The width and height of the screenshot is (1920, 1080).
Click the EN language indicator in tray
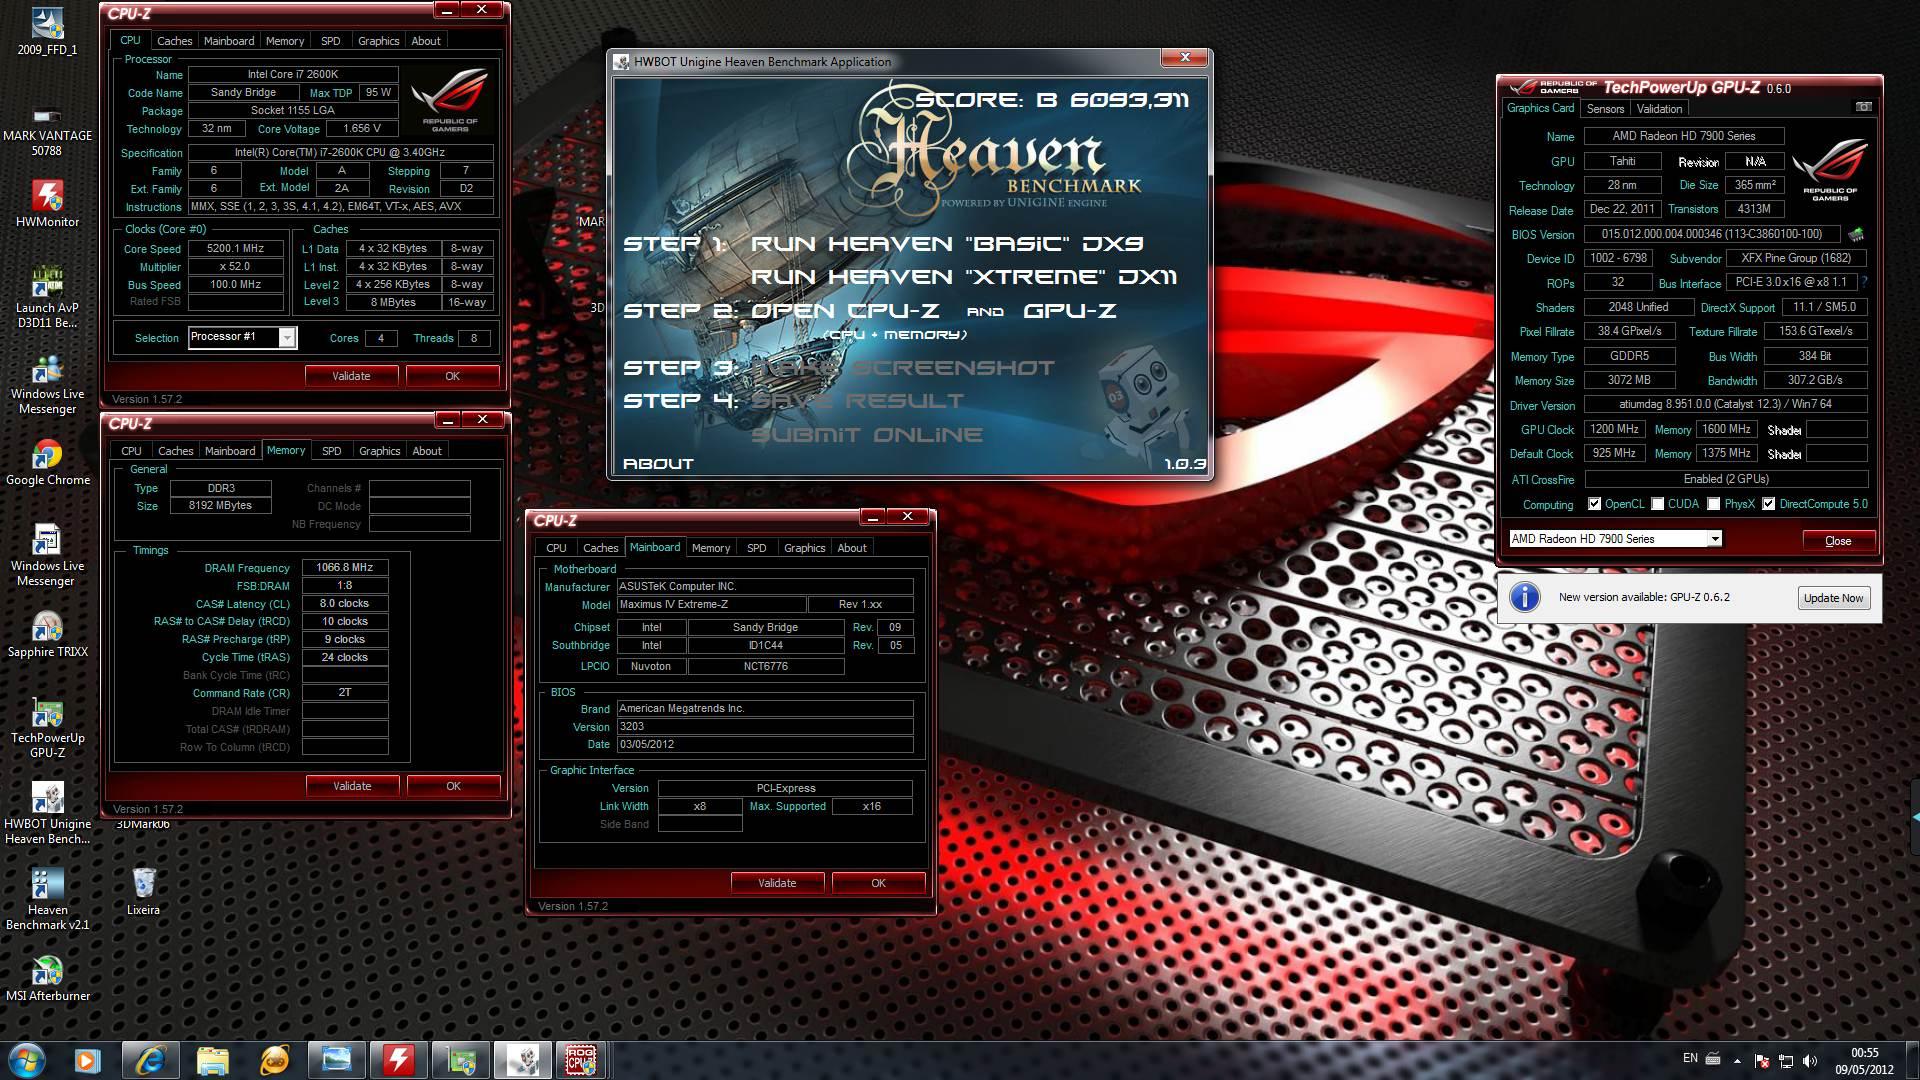coord(1690,1058)
